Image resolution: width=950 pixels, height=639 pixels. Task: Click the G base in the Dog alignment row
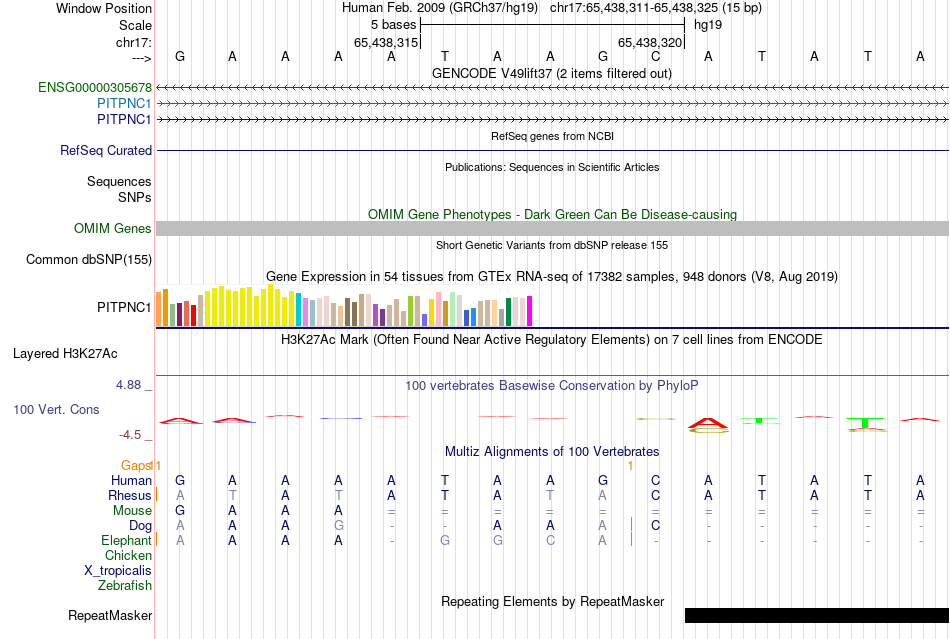[338, 526]
